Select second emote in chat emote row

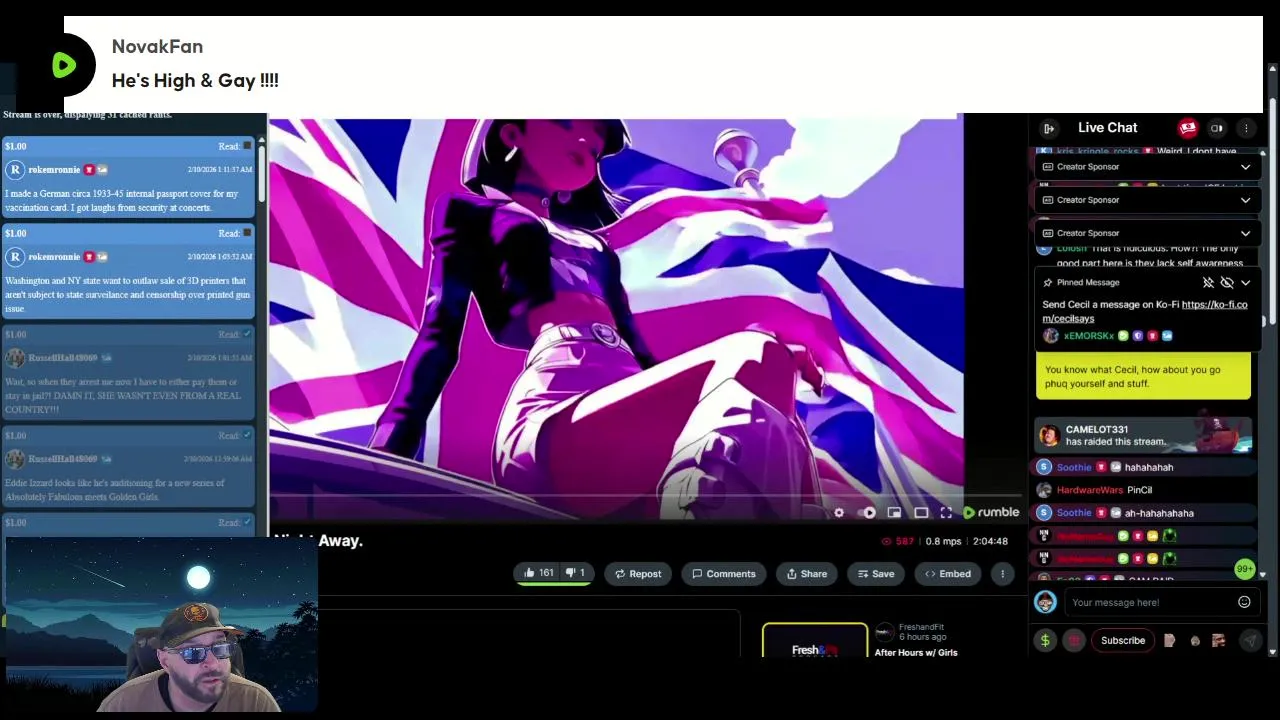(x=1195, y=641)
